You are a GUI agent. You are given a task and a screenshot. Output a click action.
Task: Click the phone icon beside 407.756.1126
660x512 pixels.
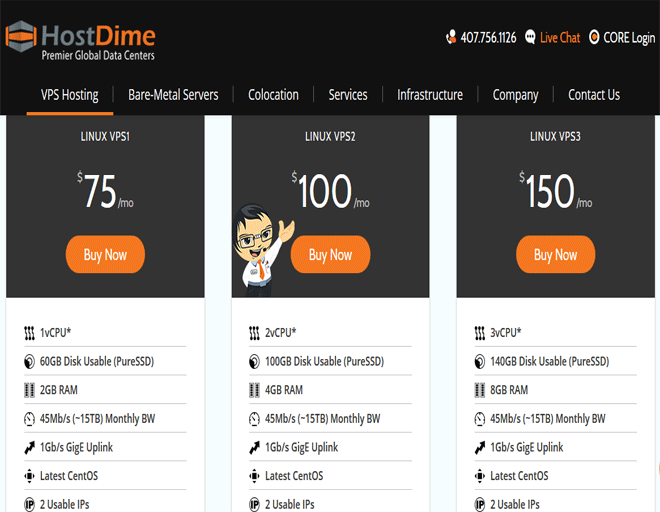pyautogui.click(x=451, y=37)
